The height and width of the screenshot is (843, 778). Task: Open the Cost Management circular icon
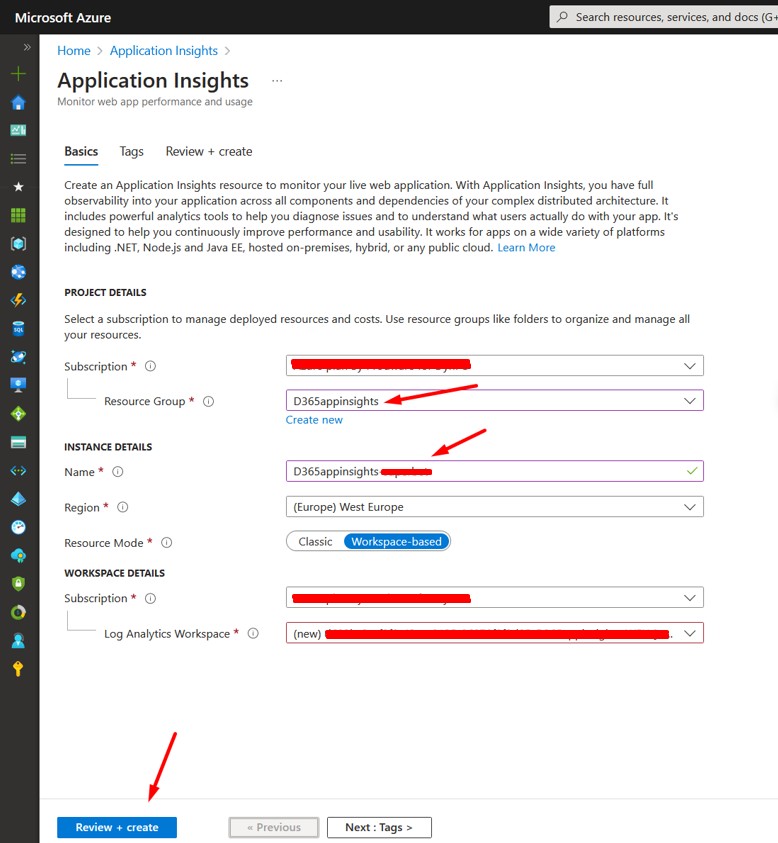[x=18, y=612]
